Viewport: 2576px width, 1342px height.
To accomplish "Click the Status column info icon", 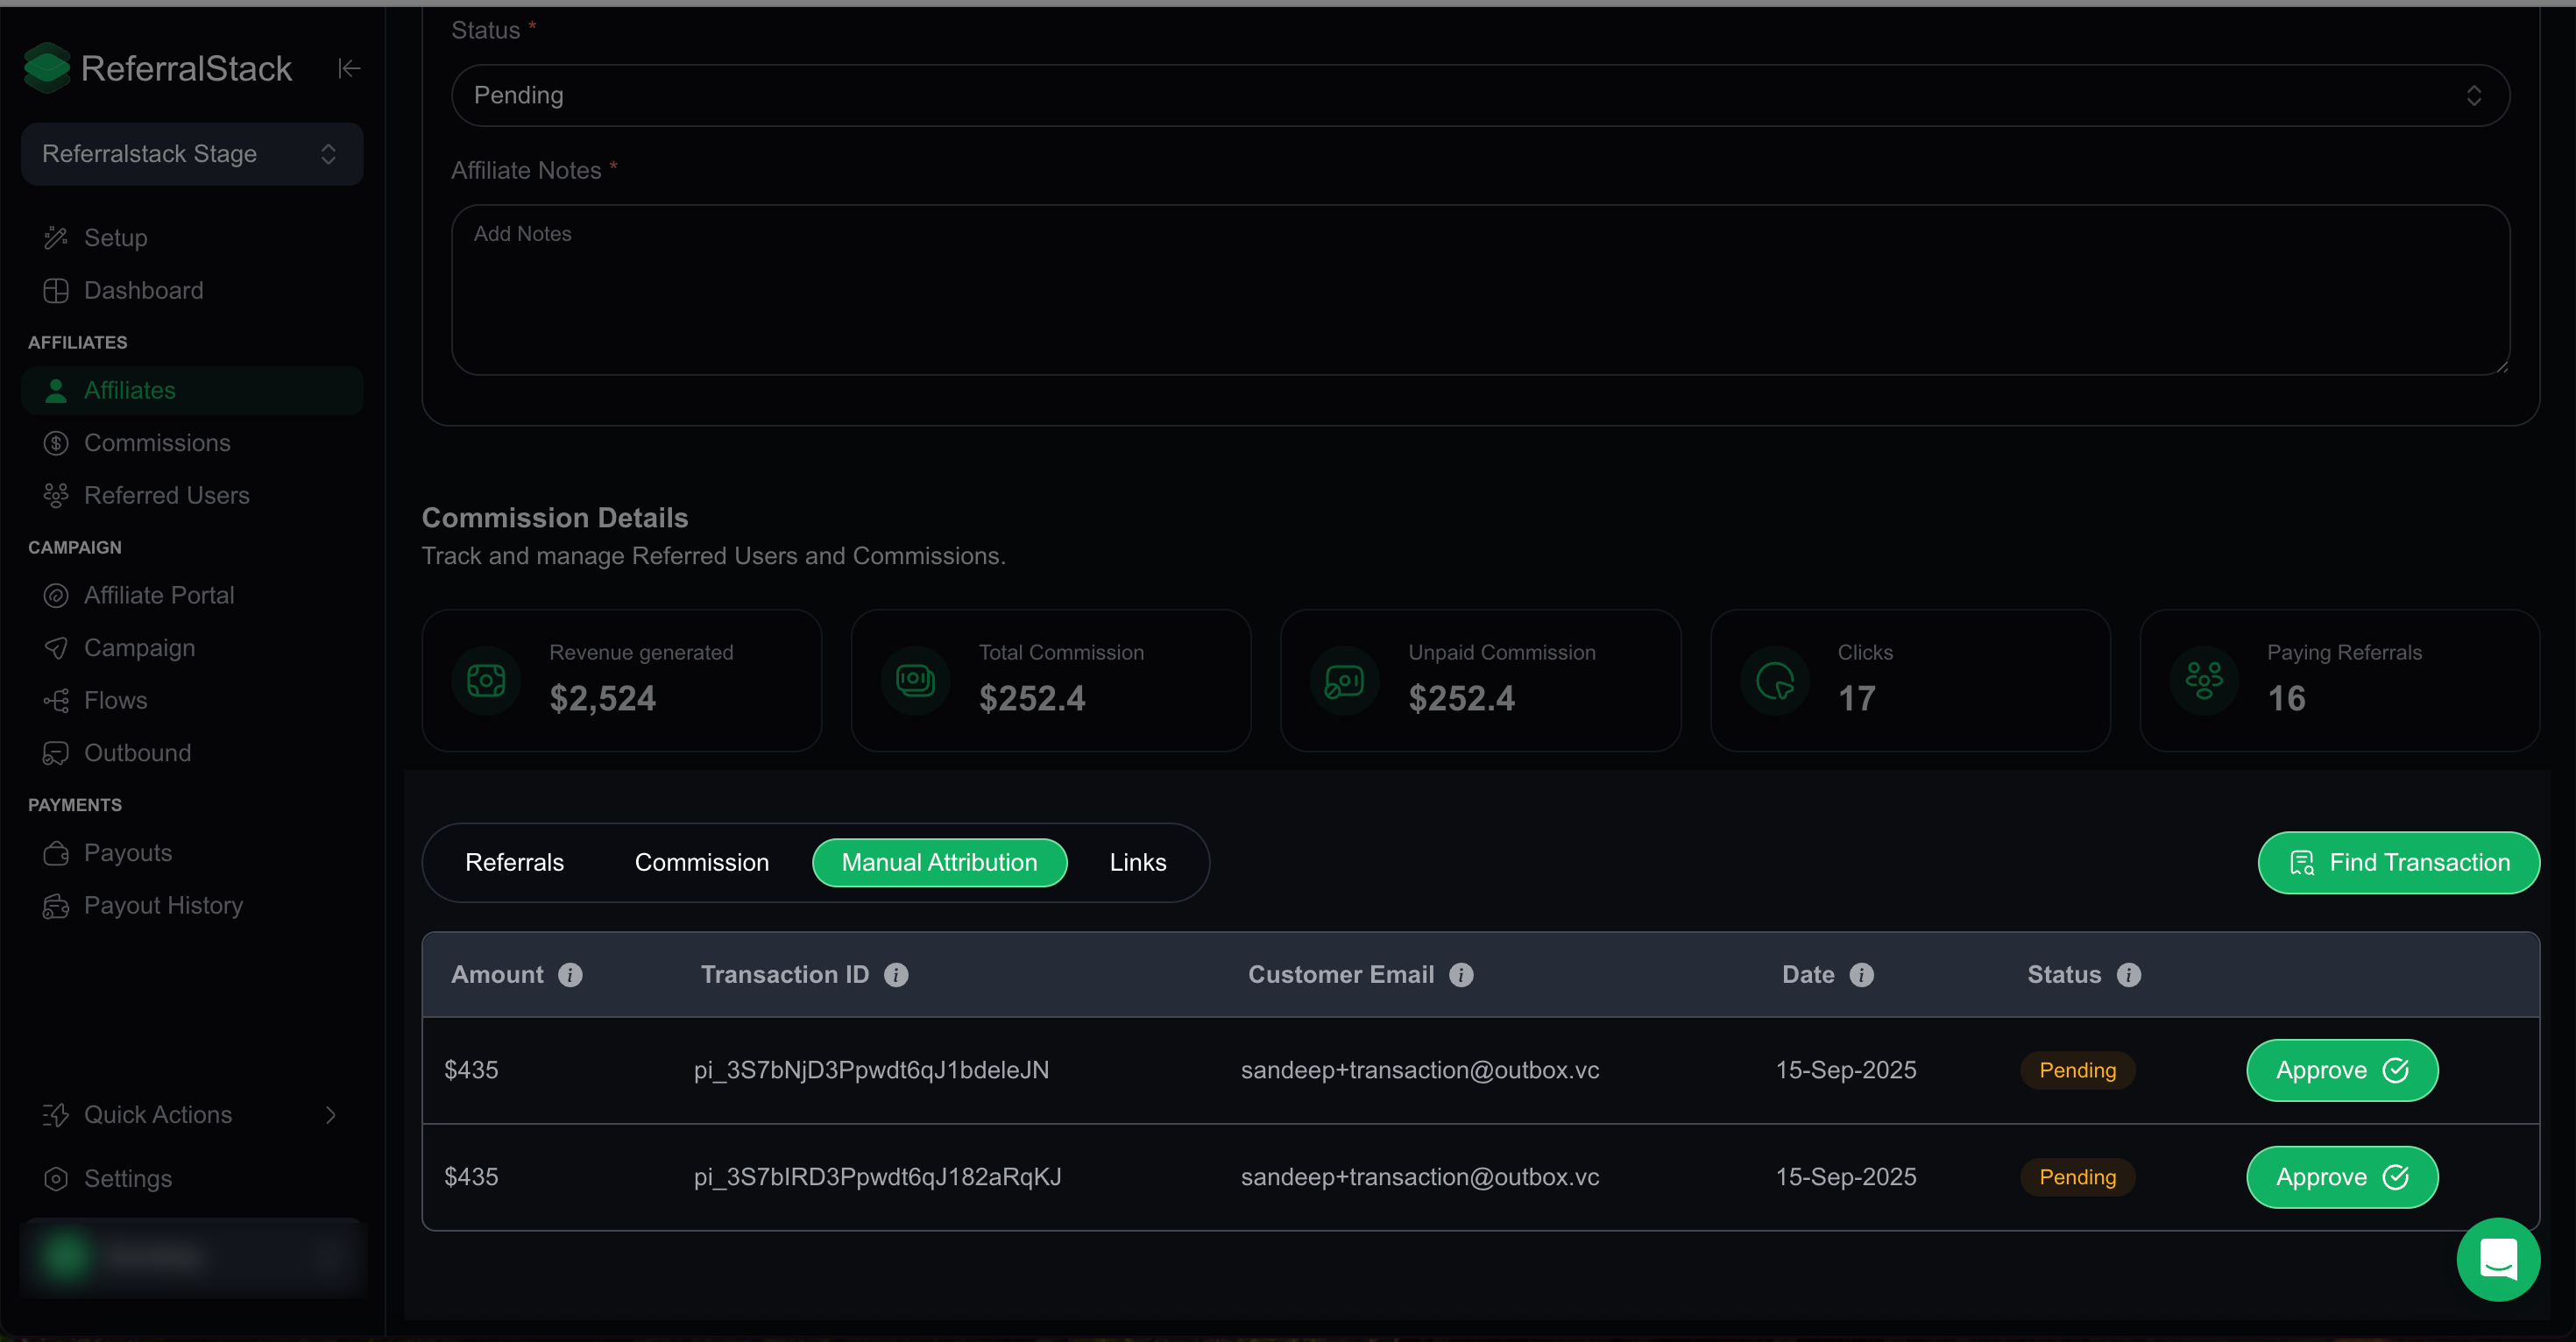I will click(x=2129, y=975).
